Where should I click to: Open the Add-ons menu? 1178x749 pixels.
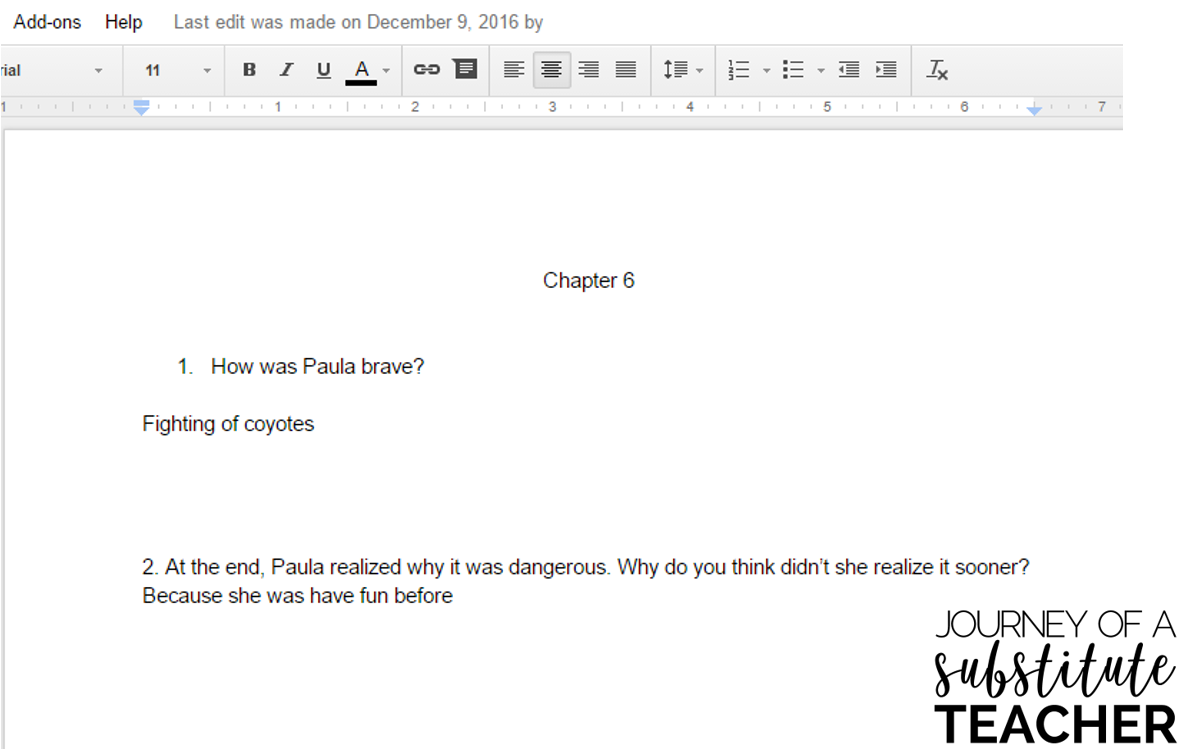point(46,21)
